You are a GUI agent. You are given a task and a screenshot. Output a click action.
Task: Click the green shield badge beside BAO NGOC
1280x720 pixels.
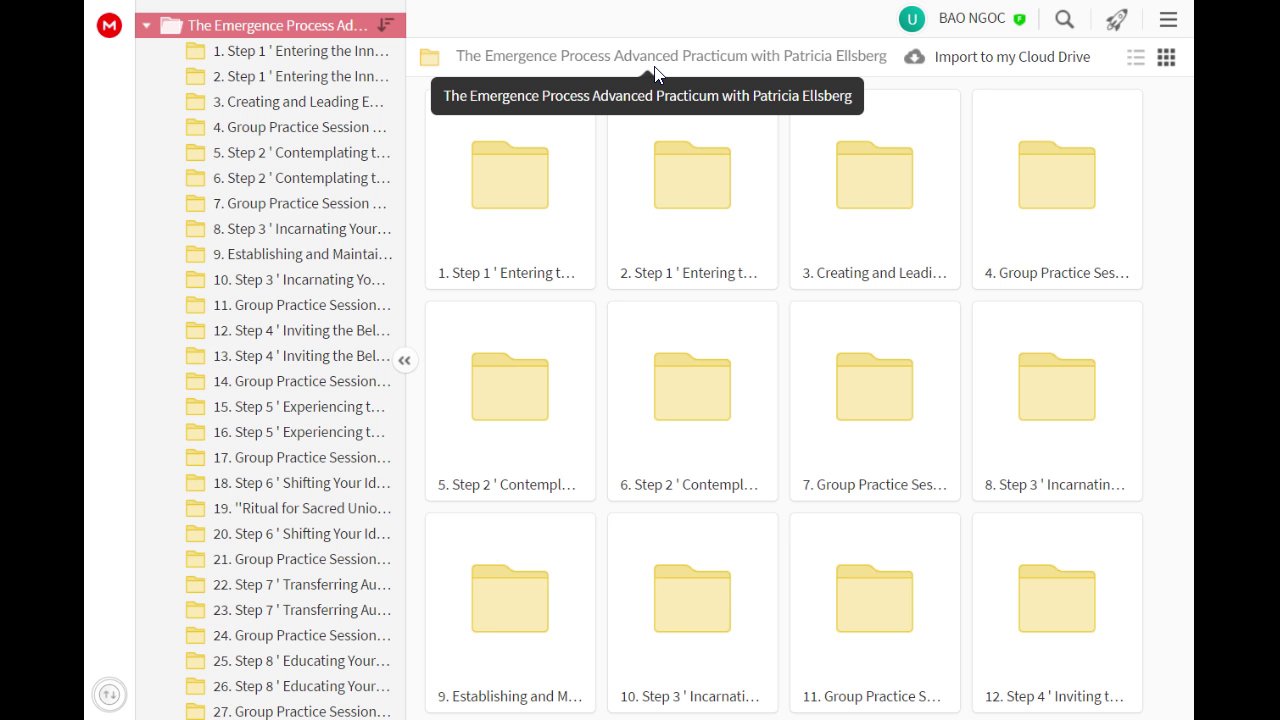[x=1019, y=19]
